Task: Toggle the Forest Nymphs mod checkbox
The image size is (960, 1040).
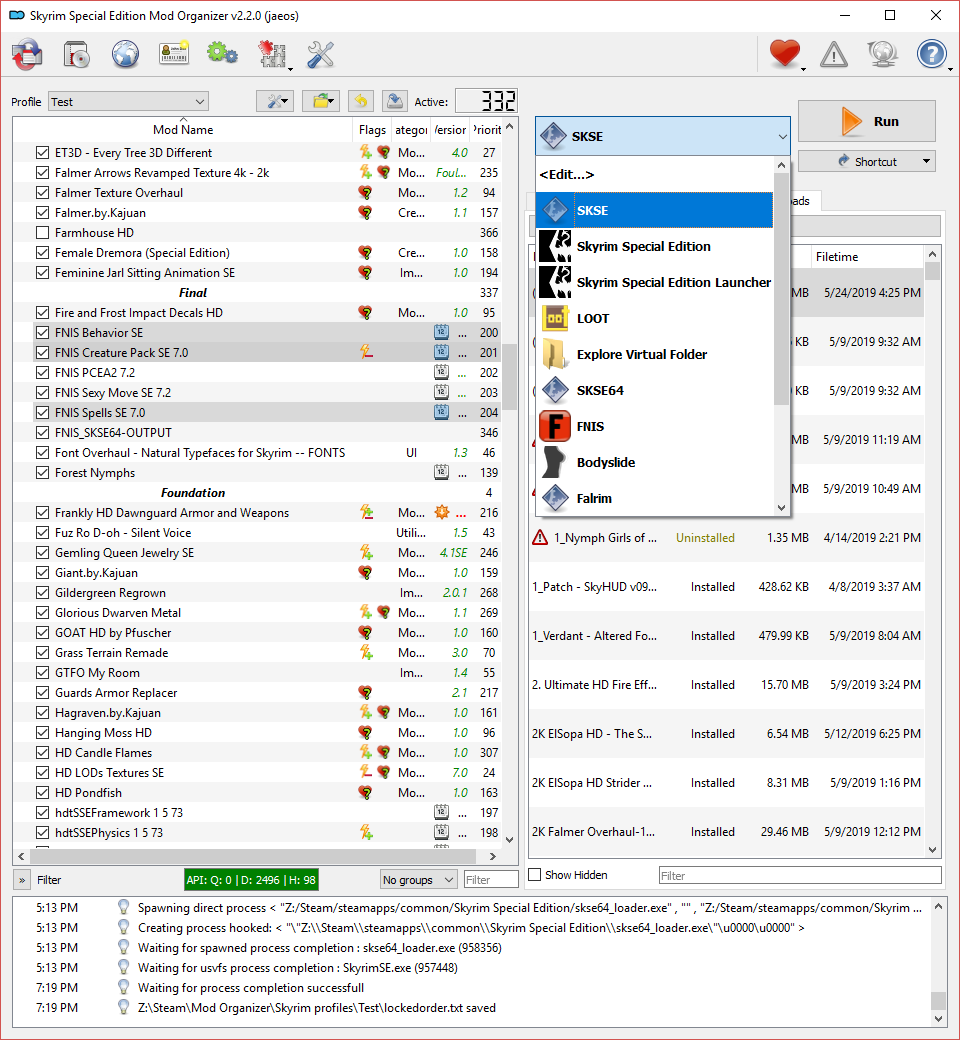Action: [x=42, y=473]
